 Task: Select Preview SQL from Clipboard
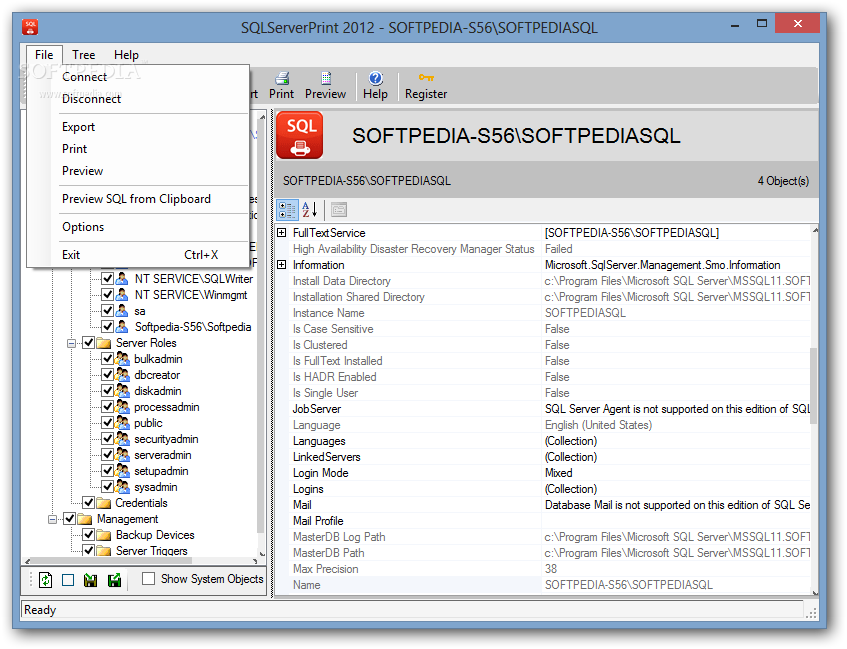point(136,199)
